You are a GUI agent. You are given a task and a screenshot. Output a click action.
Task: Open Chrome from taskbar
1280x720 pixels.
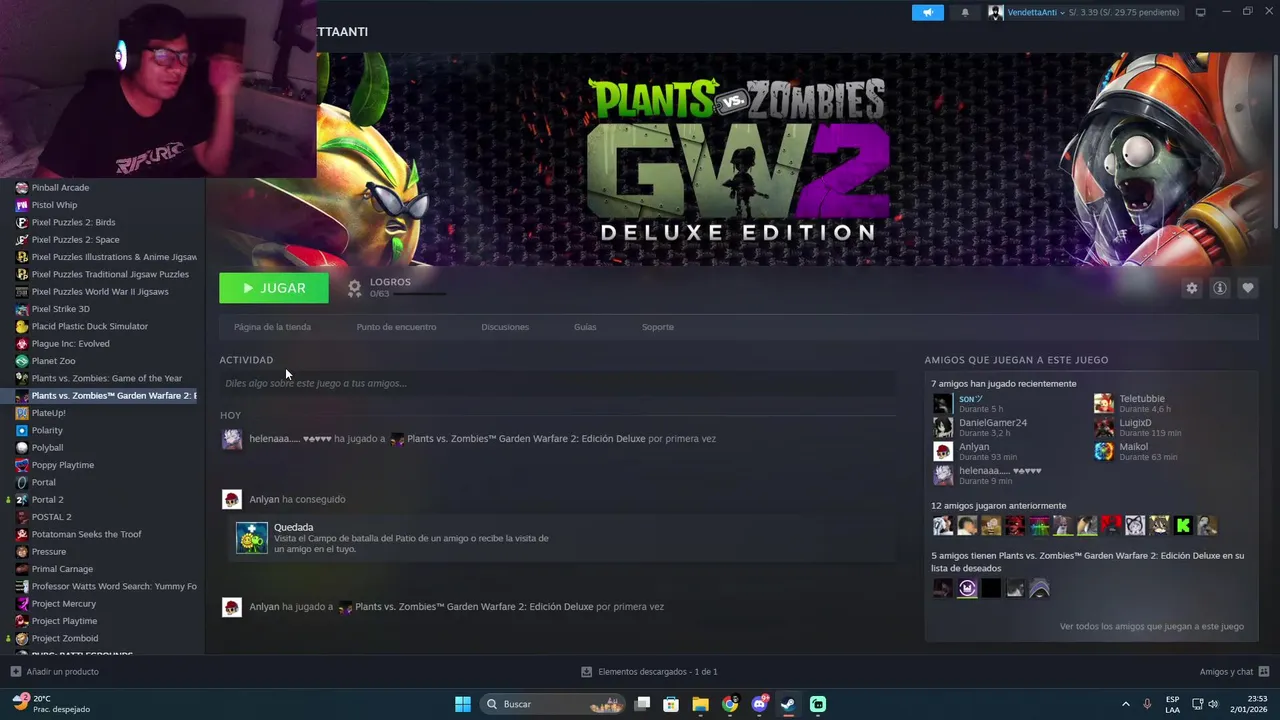pyautogui.click(x=730, y=704)
